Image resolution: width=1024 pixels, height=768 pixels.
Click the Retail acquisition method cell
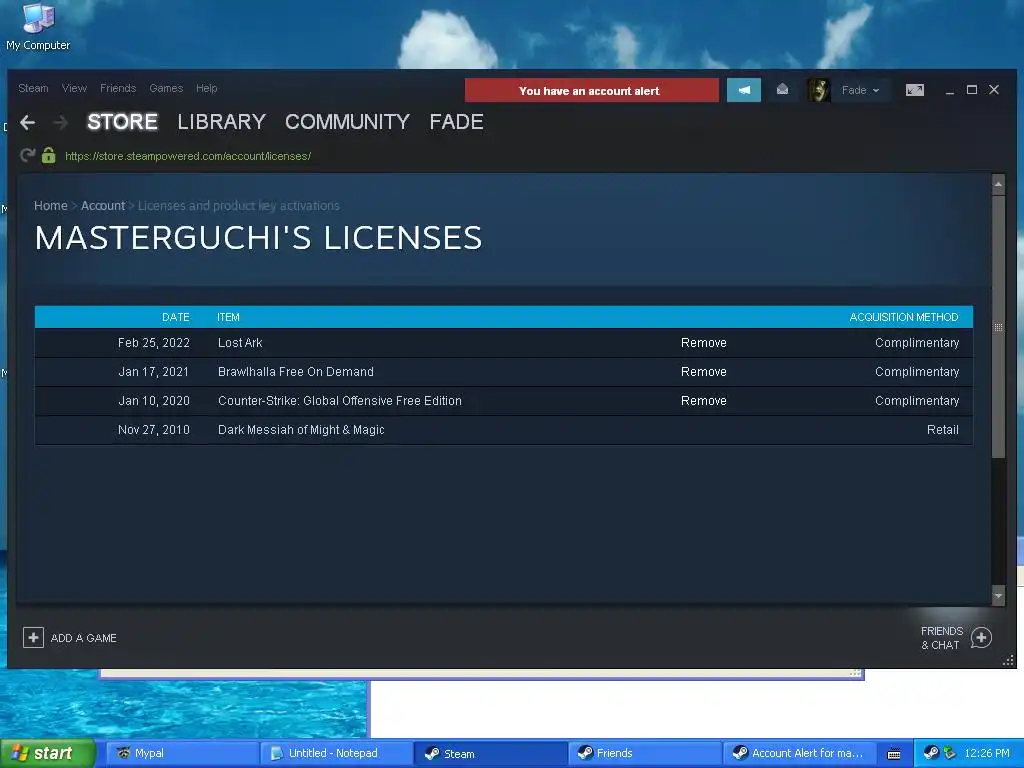click(942, 430)
